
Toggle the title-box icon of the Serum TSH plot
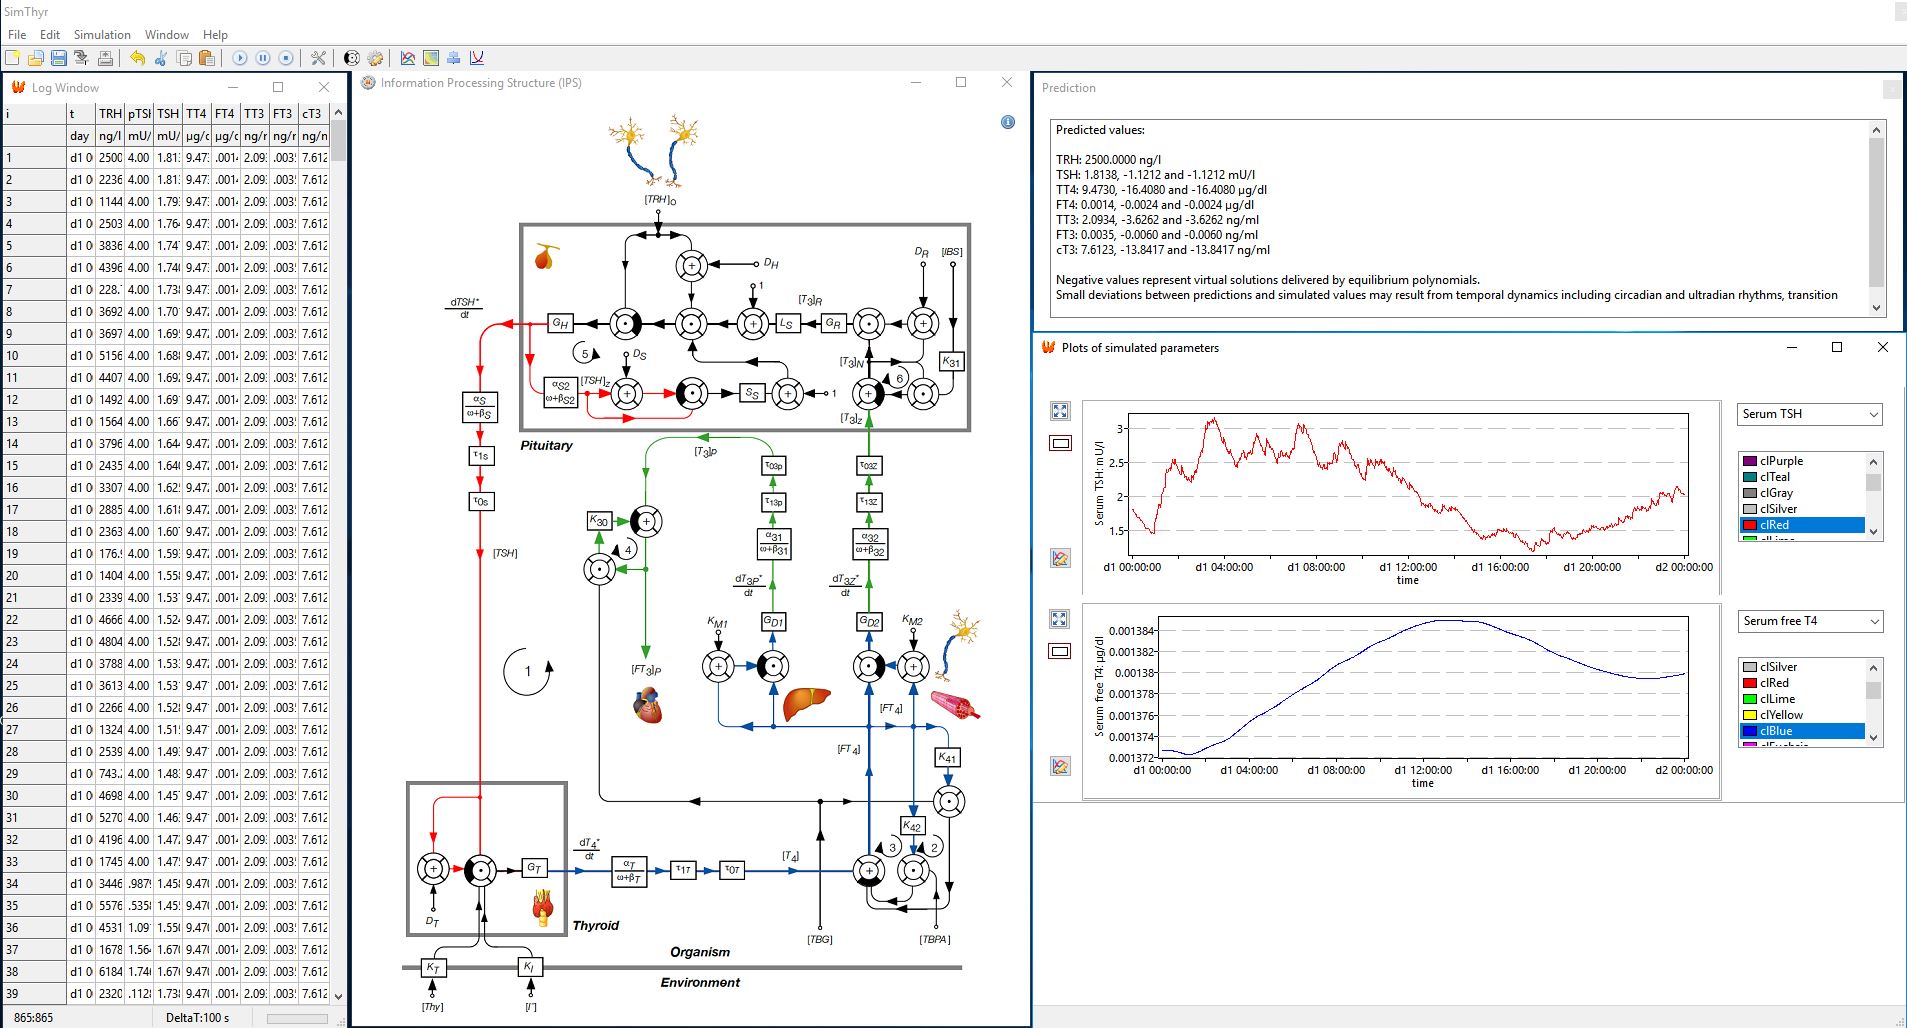1060,443
